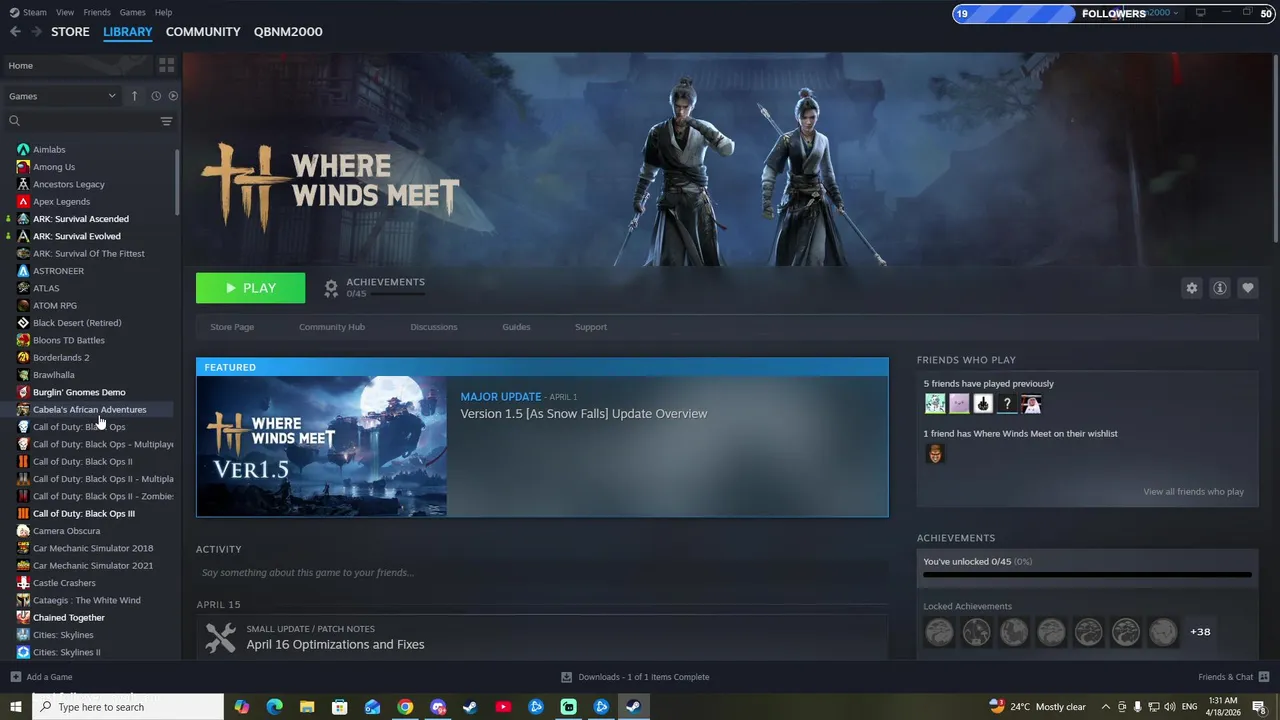Screen dimensions: 1280x720
Task: Click the achievements gear badge icon
Action: tap(331, 288)
